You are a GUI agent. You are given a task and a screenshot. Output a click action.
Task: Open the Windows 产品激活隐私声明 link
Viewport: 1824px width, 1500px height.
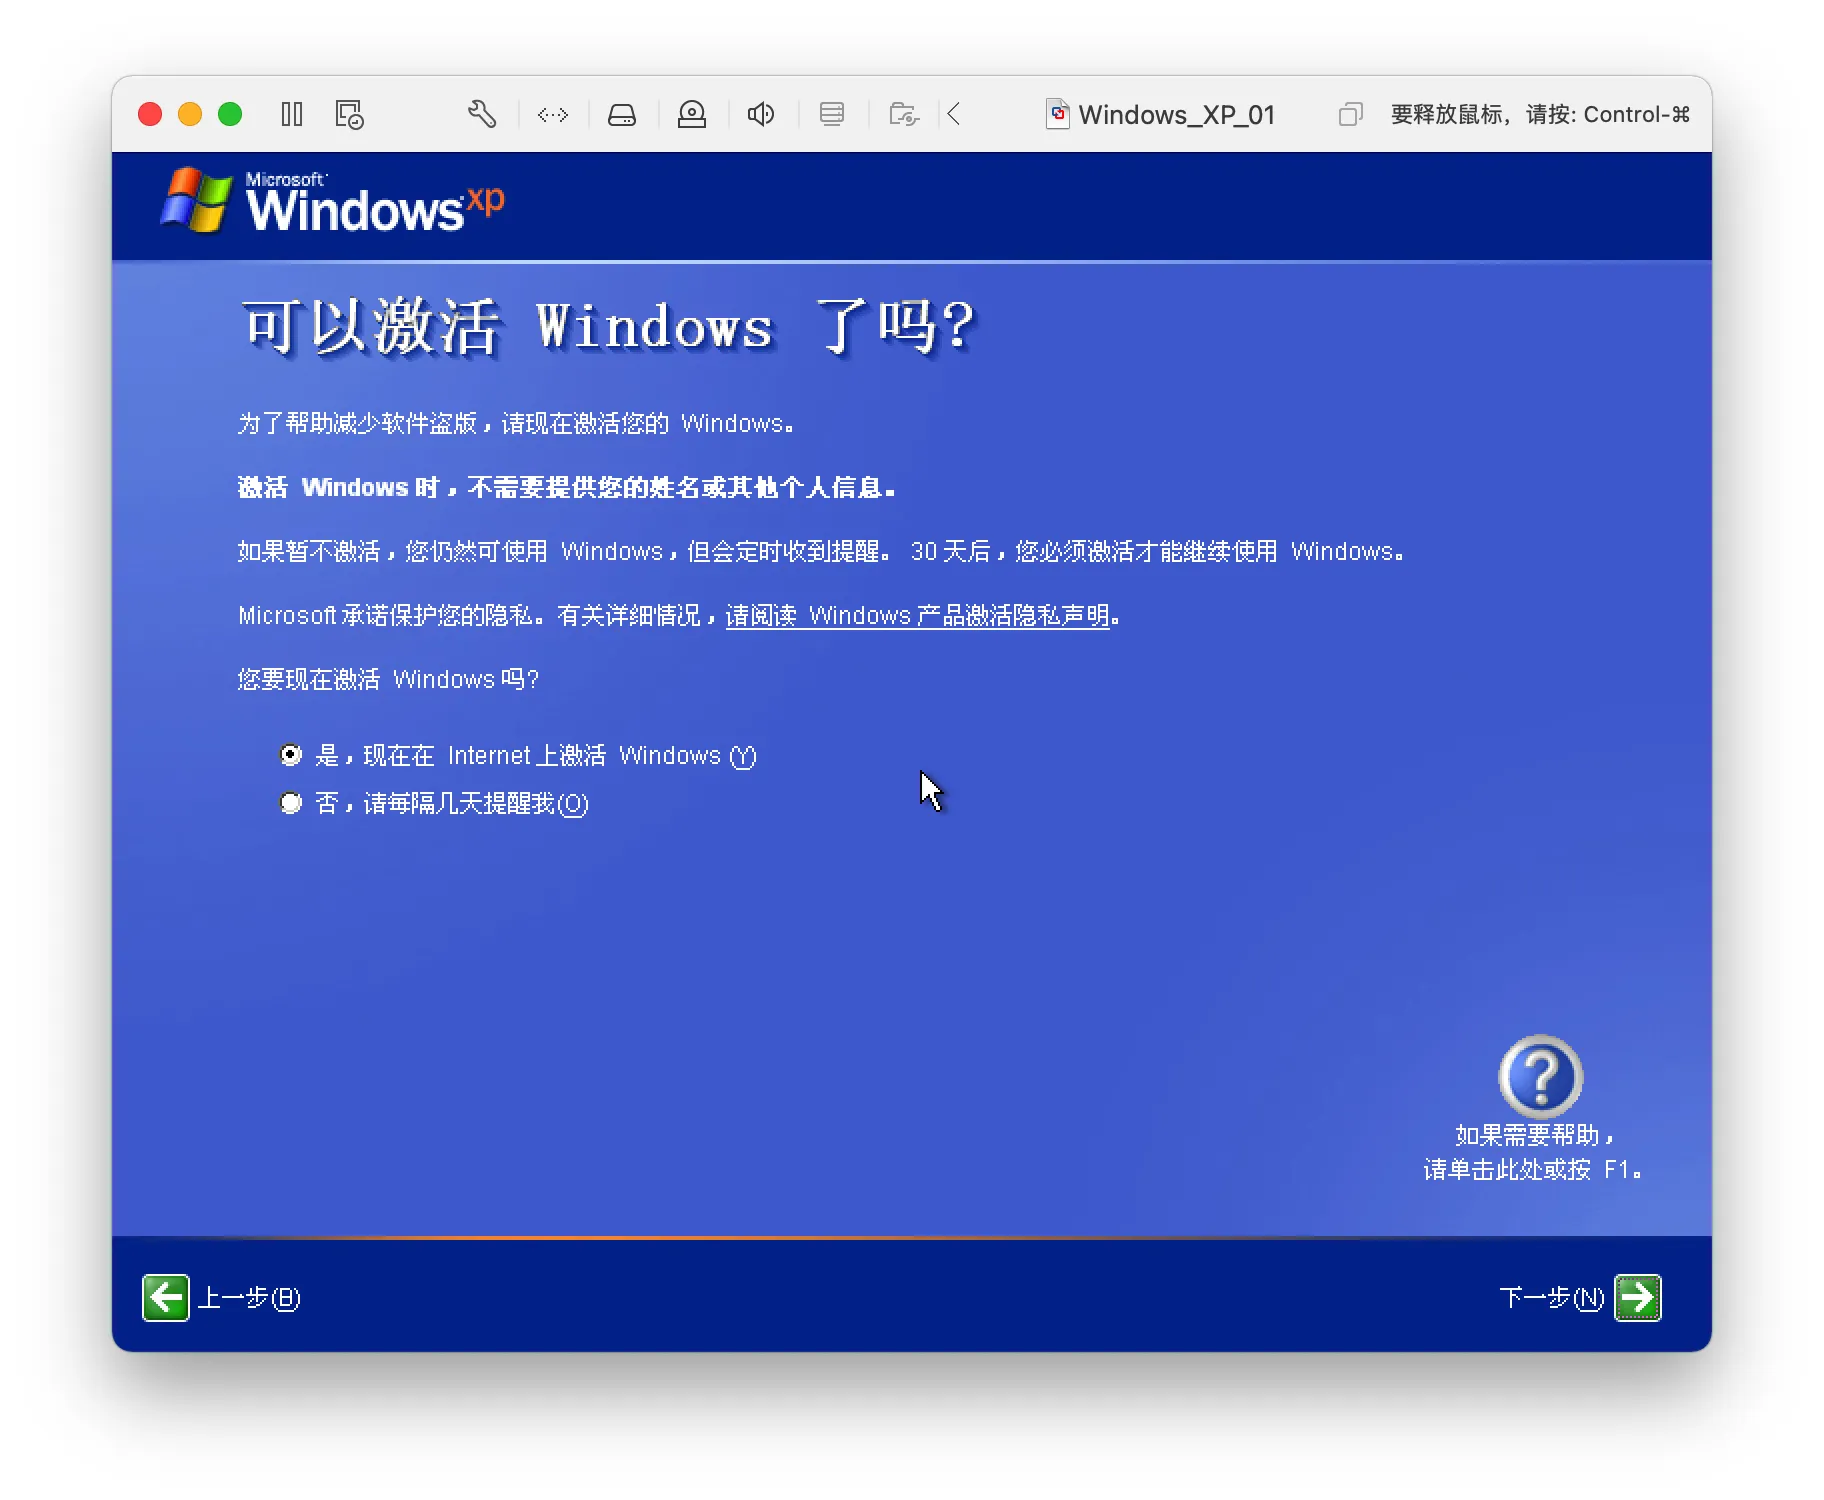(x=918, y=616)
